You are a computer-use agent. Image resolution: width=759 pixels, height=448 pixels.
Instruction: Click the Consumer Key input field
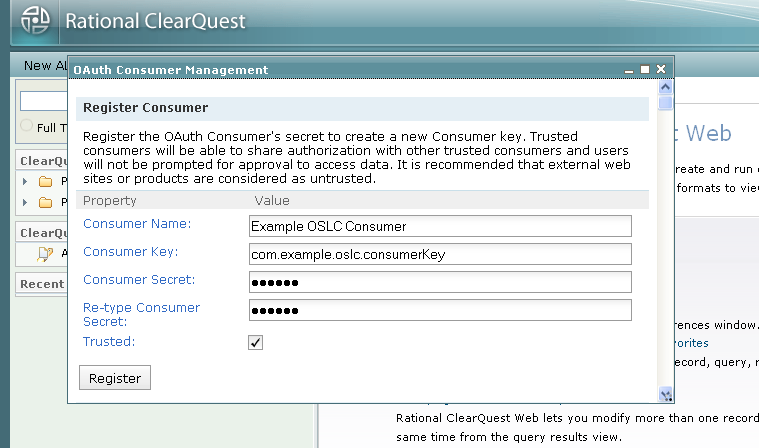440,254
